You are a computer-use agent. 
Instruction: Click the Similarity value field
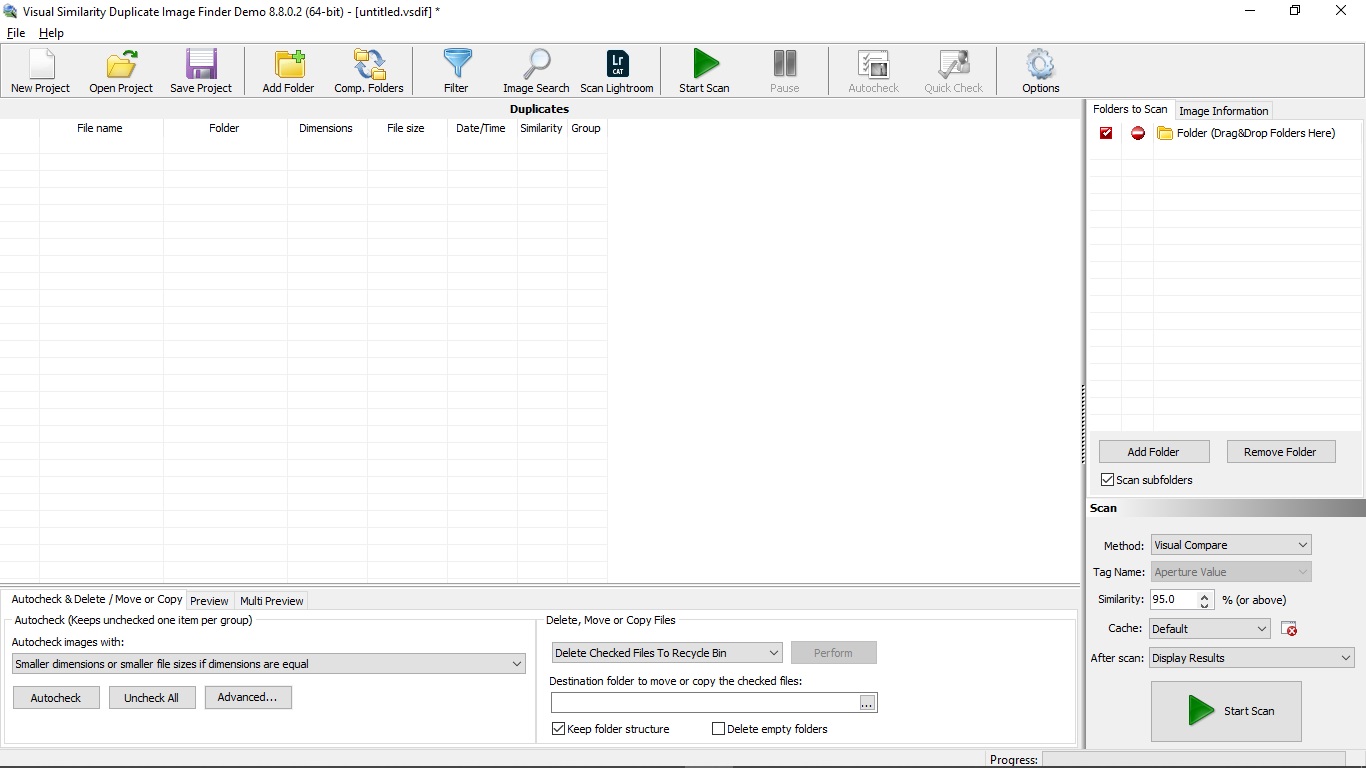1172,600
